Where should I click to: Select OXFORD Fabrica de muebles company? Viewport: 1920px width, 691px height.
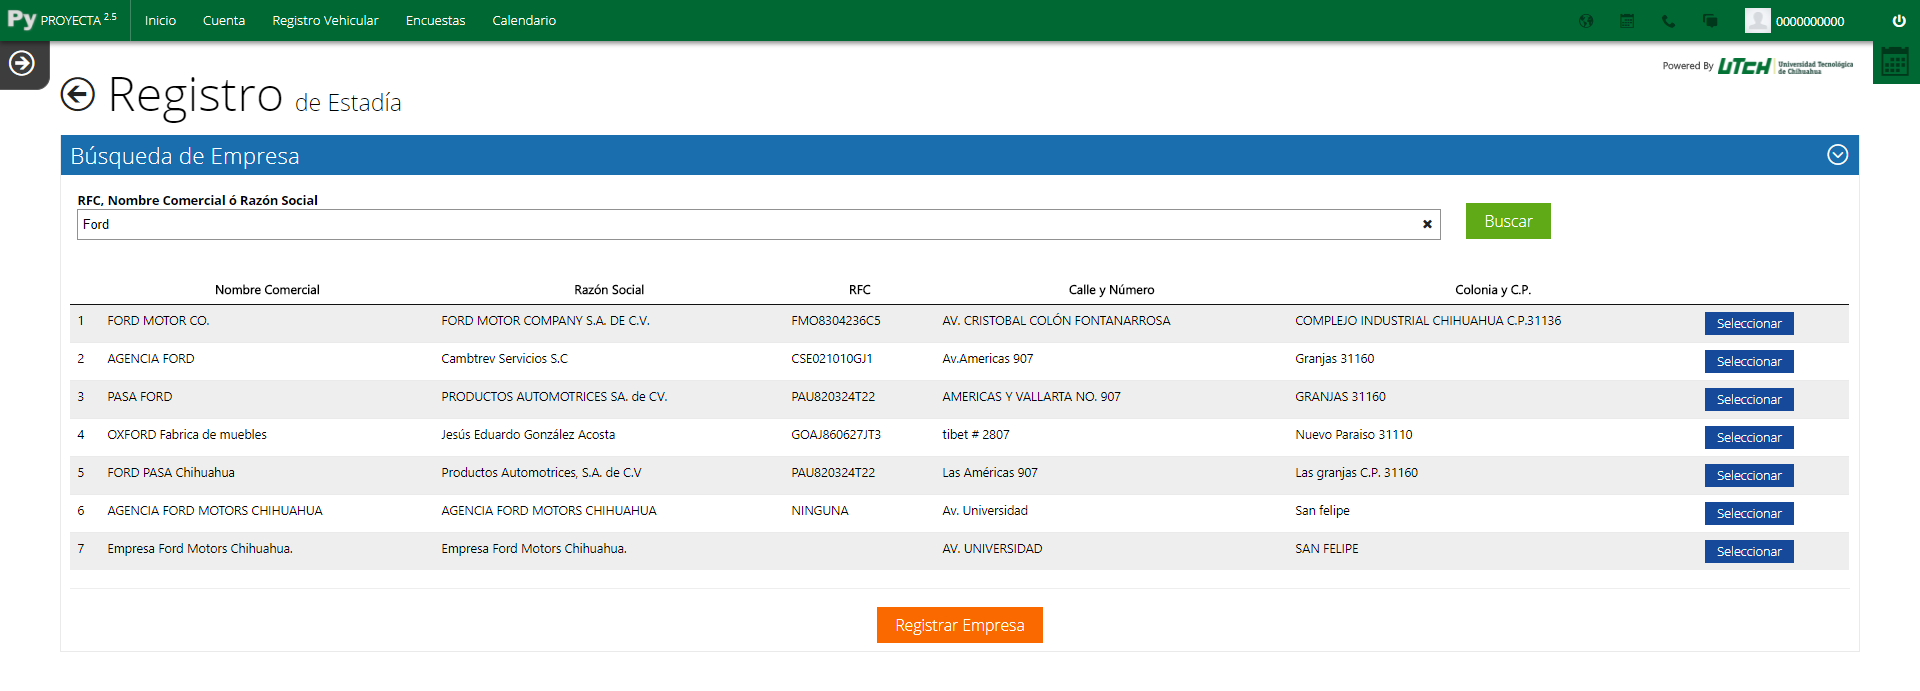click(1749, 438)
